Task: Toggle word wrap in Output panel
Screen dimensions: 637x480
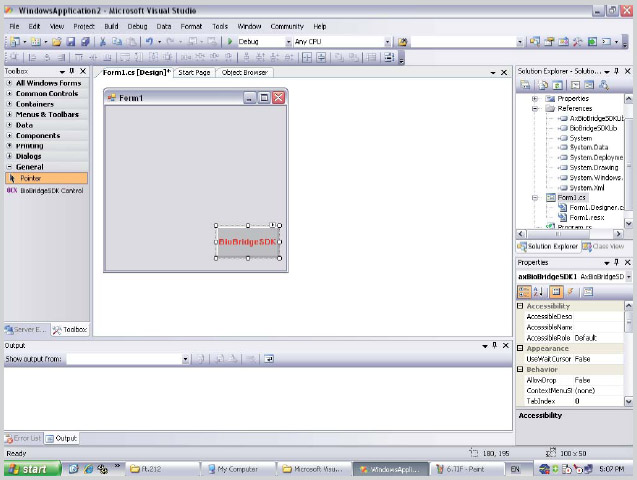Action: click(269, 359)
